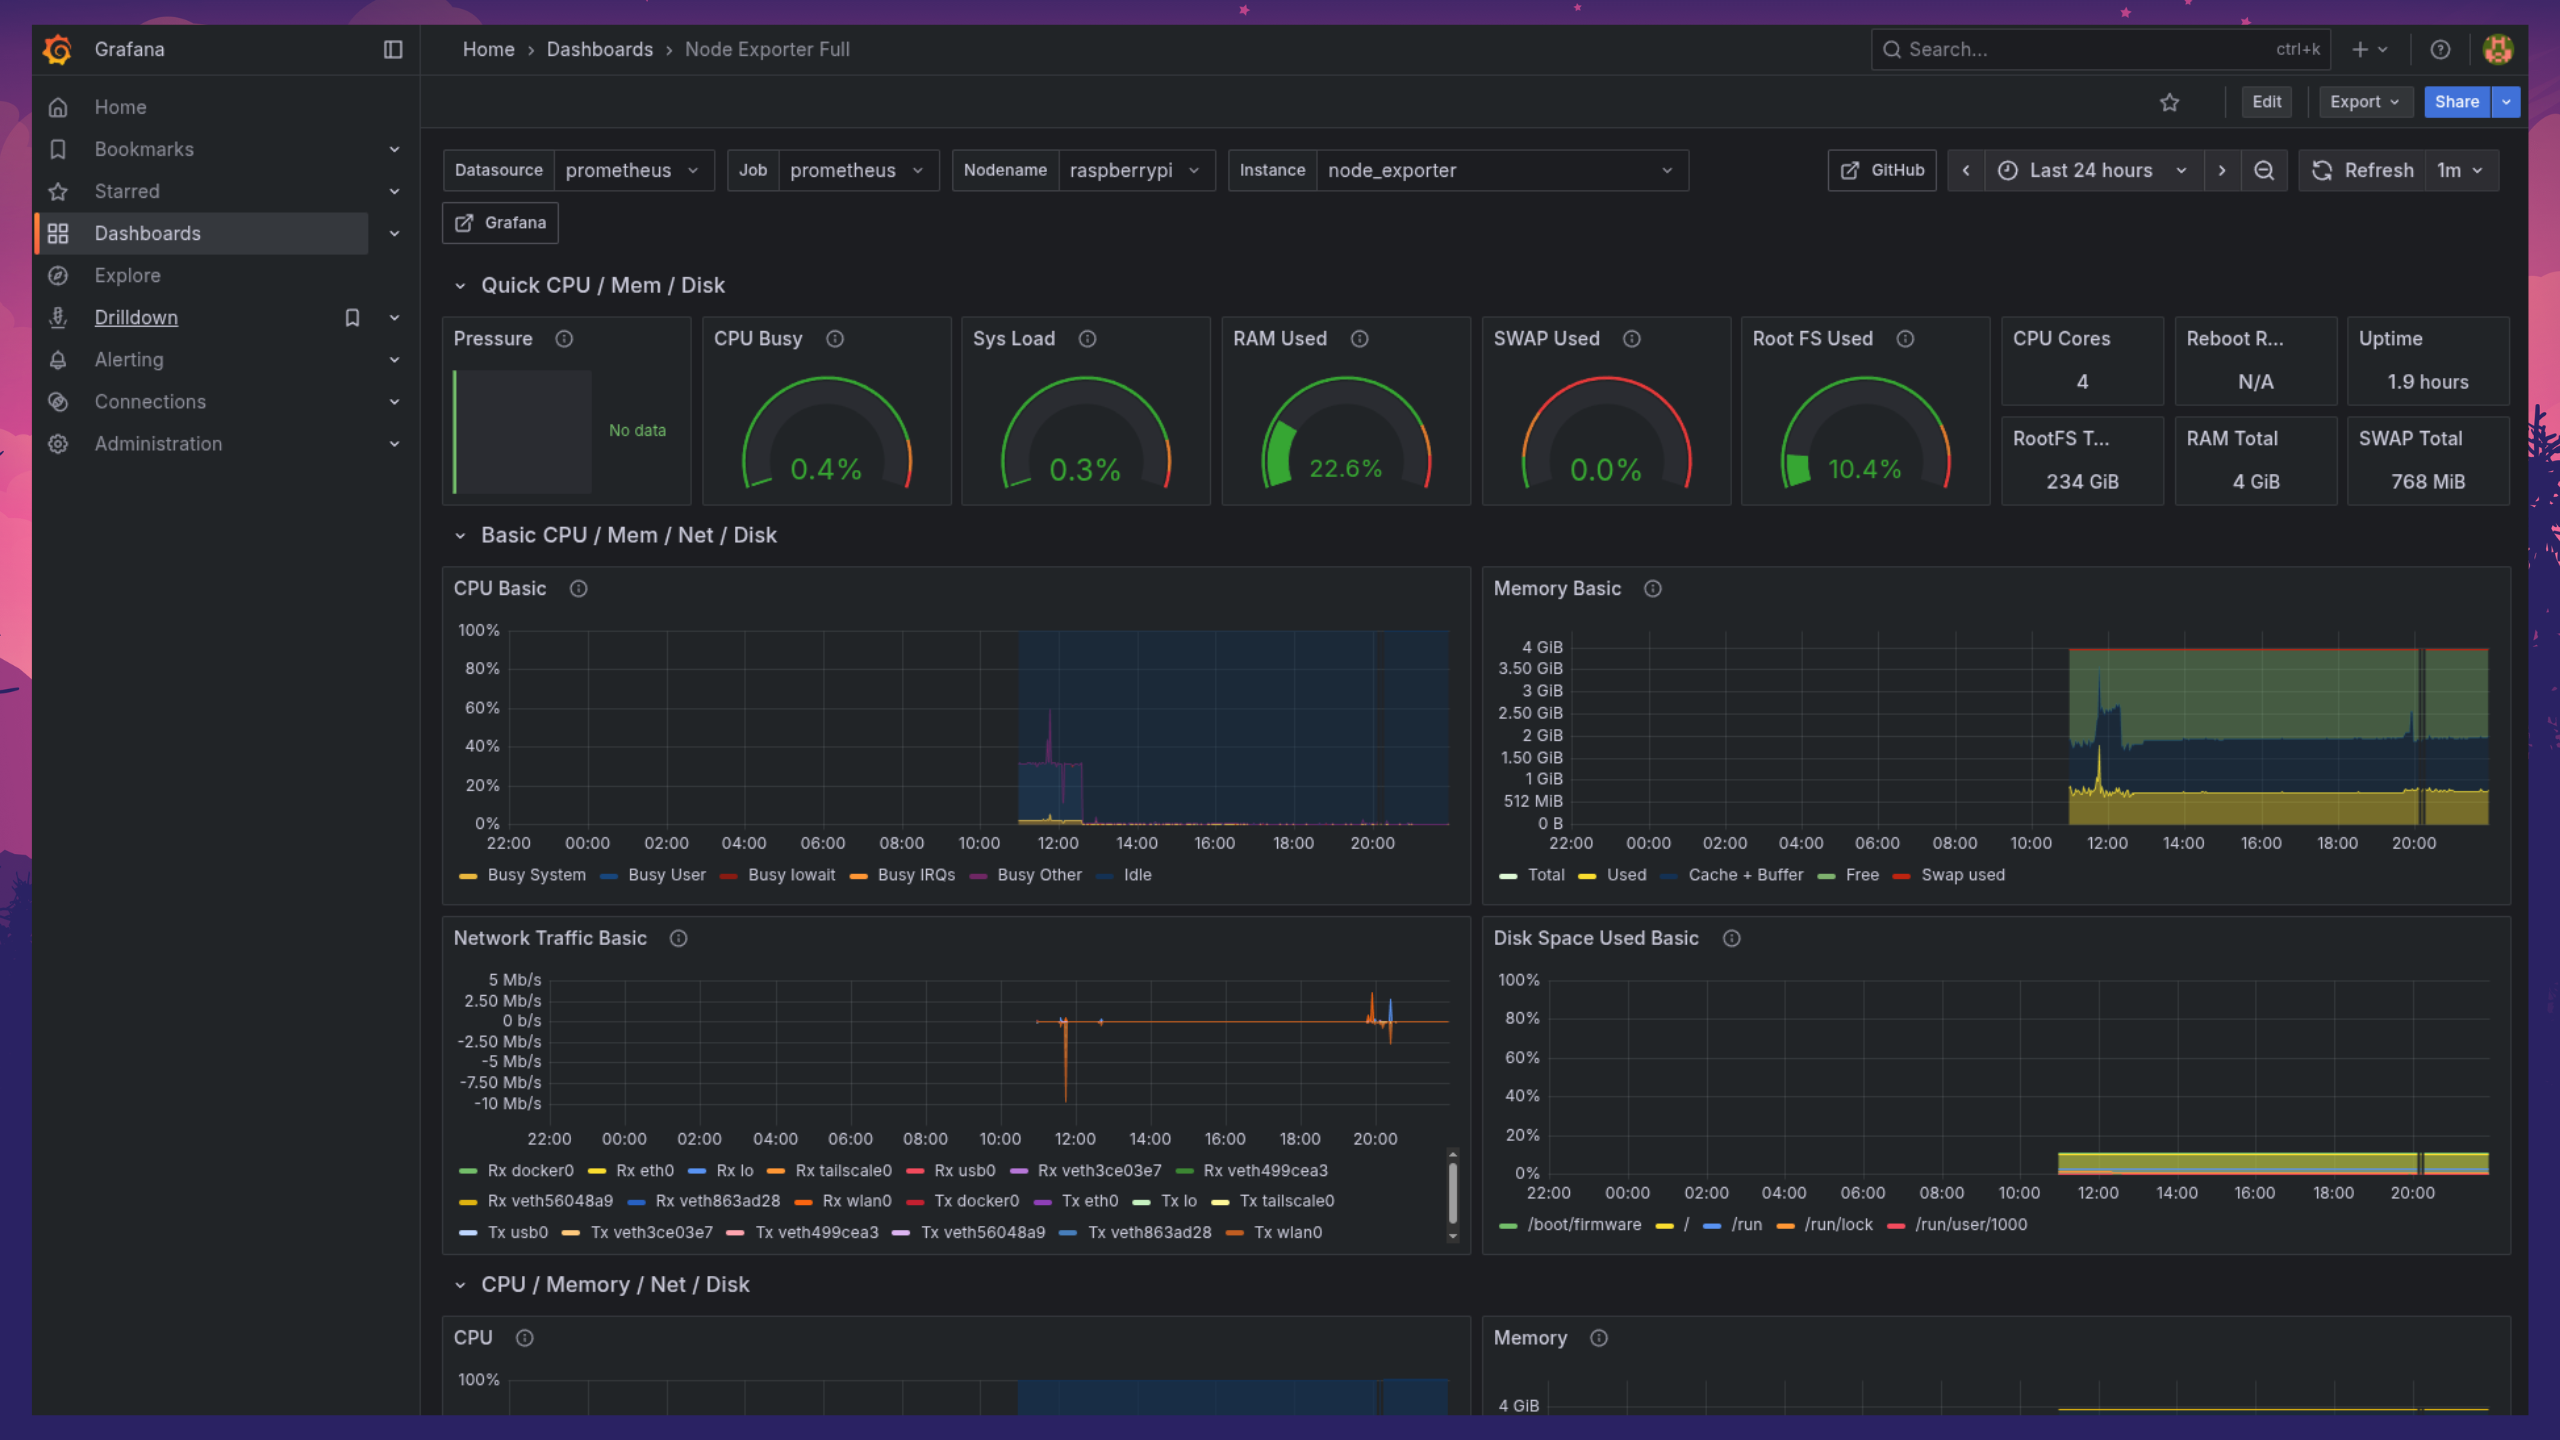This screenshot has width=2560, height=1440.
Task: Go to Dashboards breadcrumb link
Action: (599, 49)
